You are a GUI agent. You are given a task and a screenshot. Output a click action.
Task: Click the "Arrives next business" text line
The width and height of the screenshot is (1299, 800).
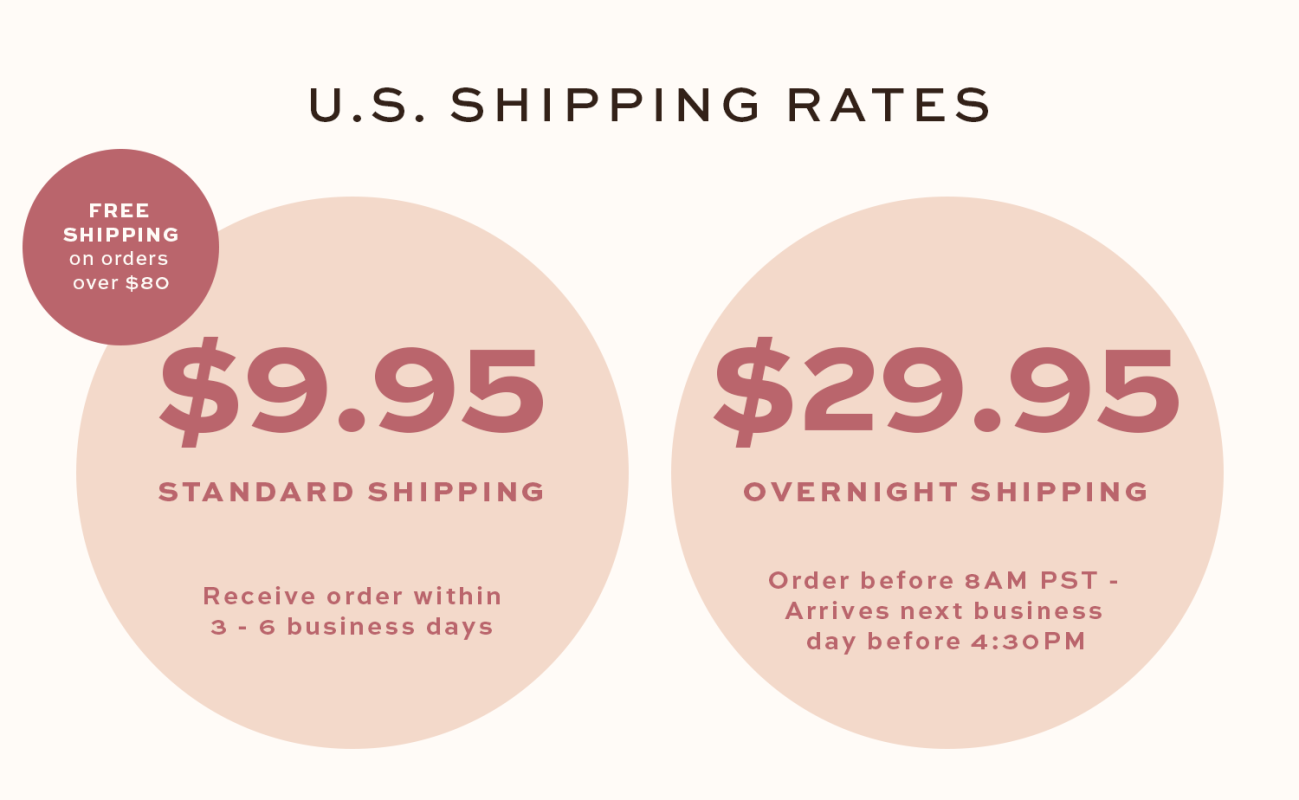click(x=943, y=611)
